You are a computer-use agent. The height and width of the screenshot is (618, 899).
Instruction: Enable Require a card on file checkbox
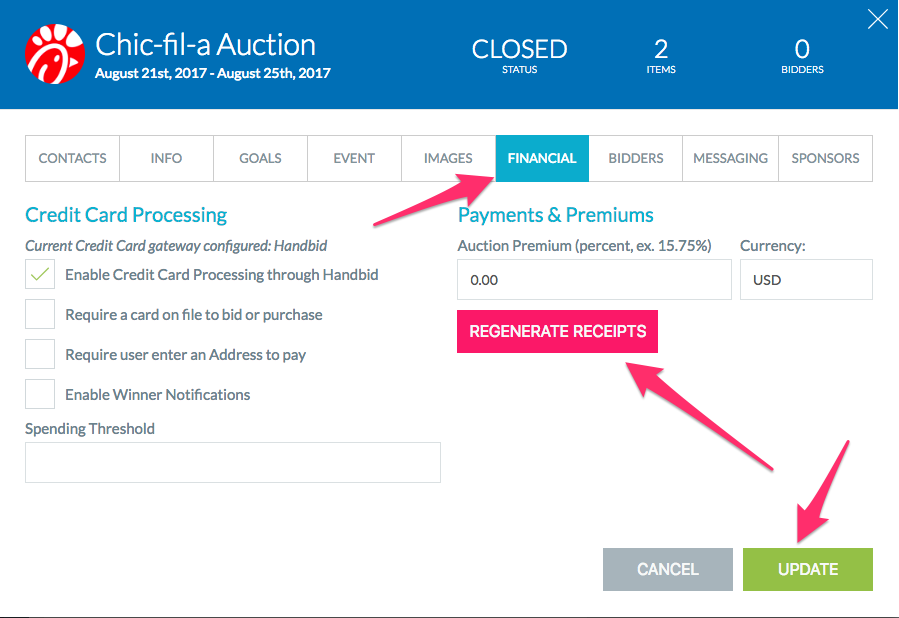pyautogui.click(x=40, y=314)
